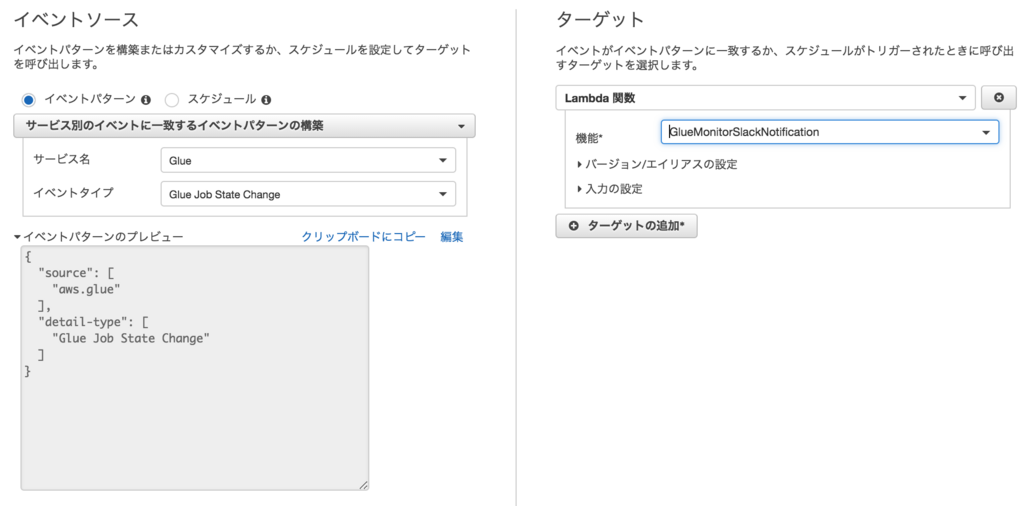Click the サービス名 label
This screenshot has width=1024, height=506.
61,159
